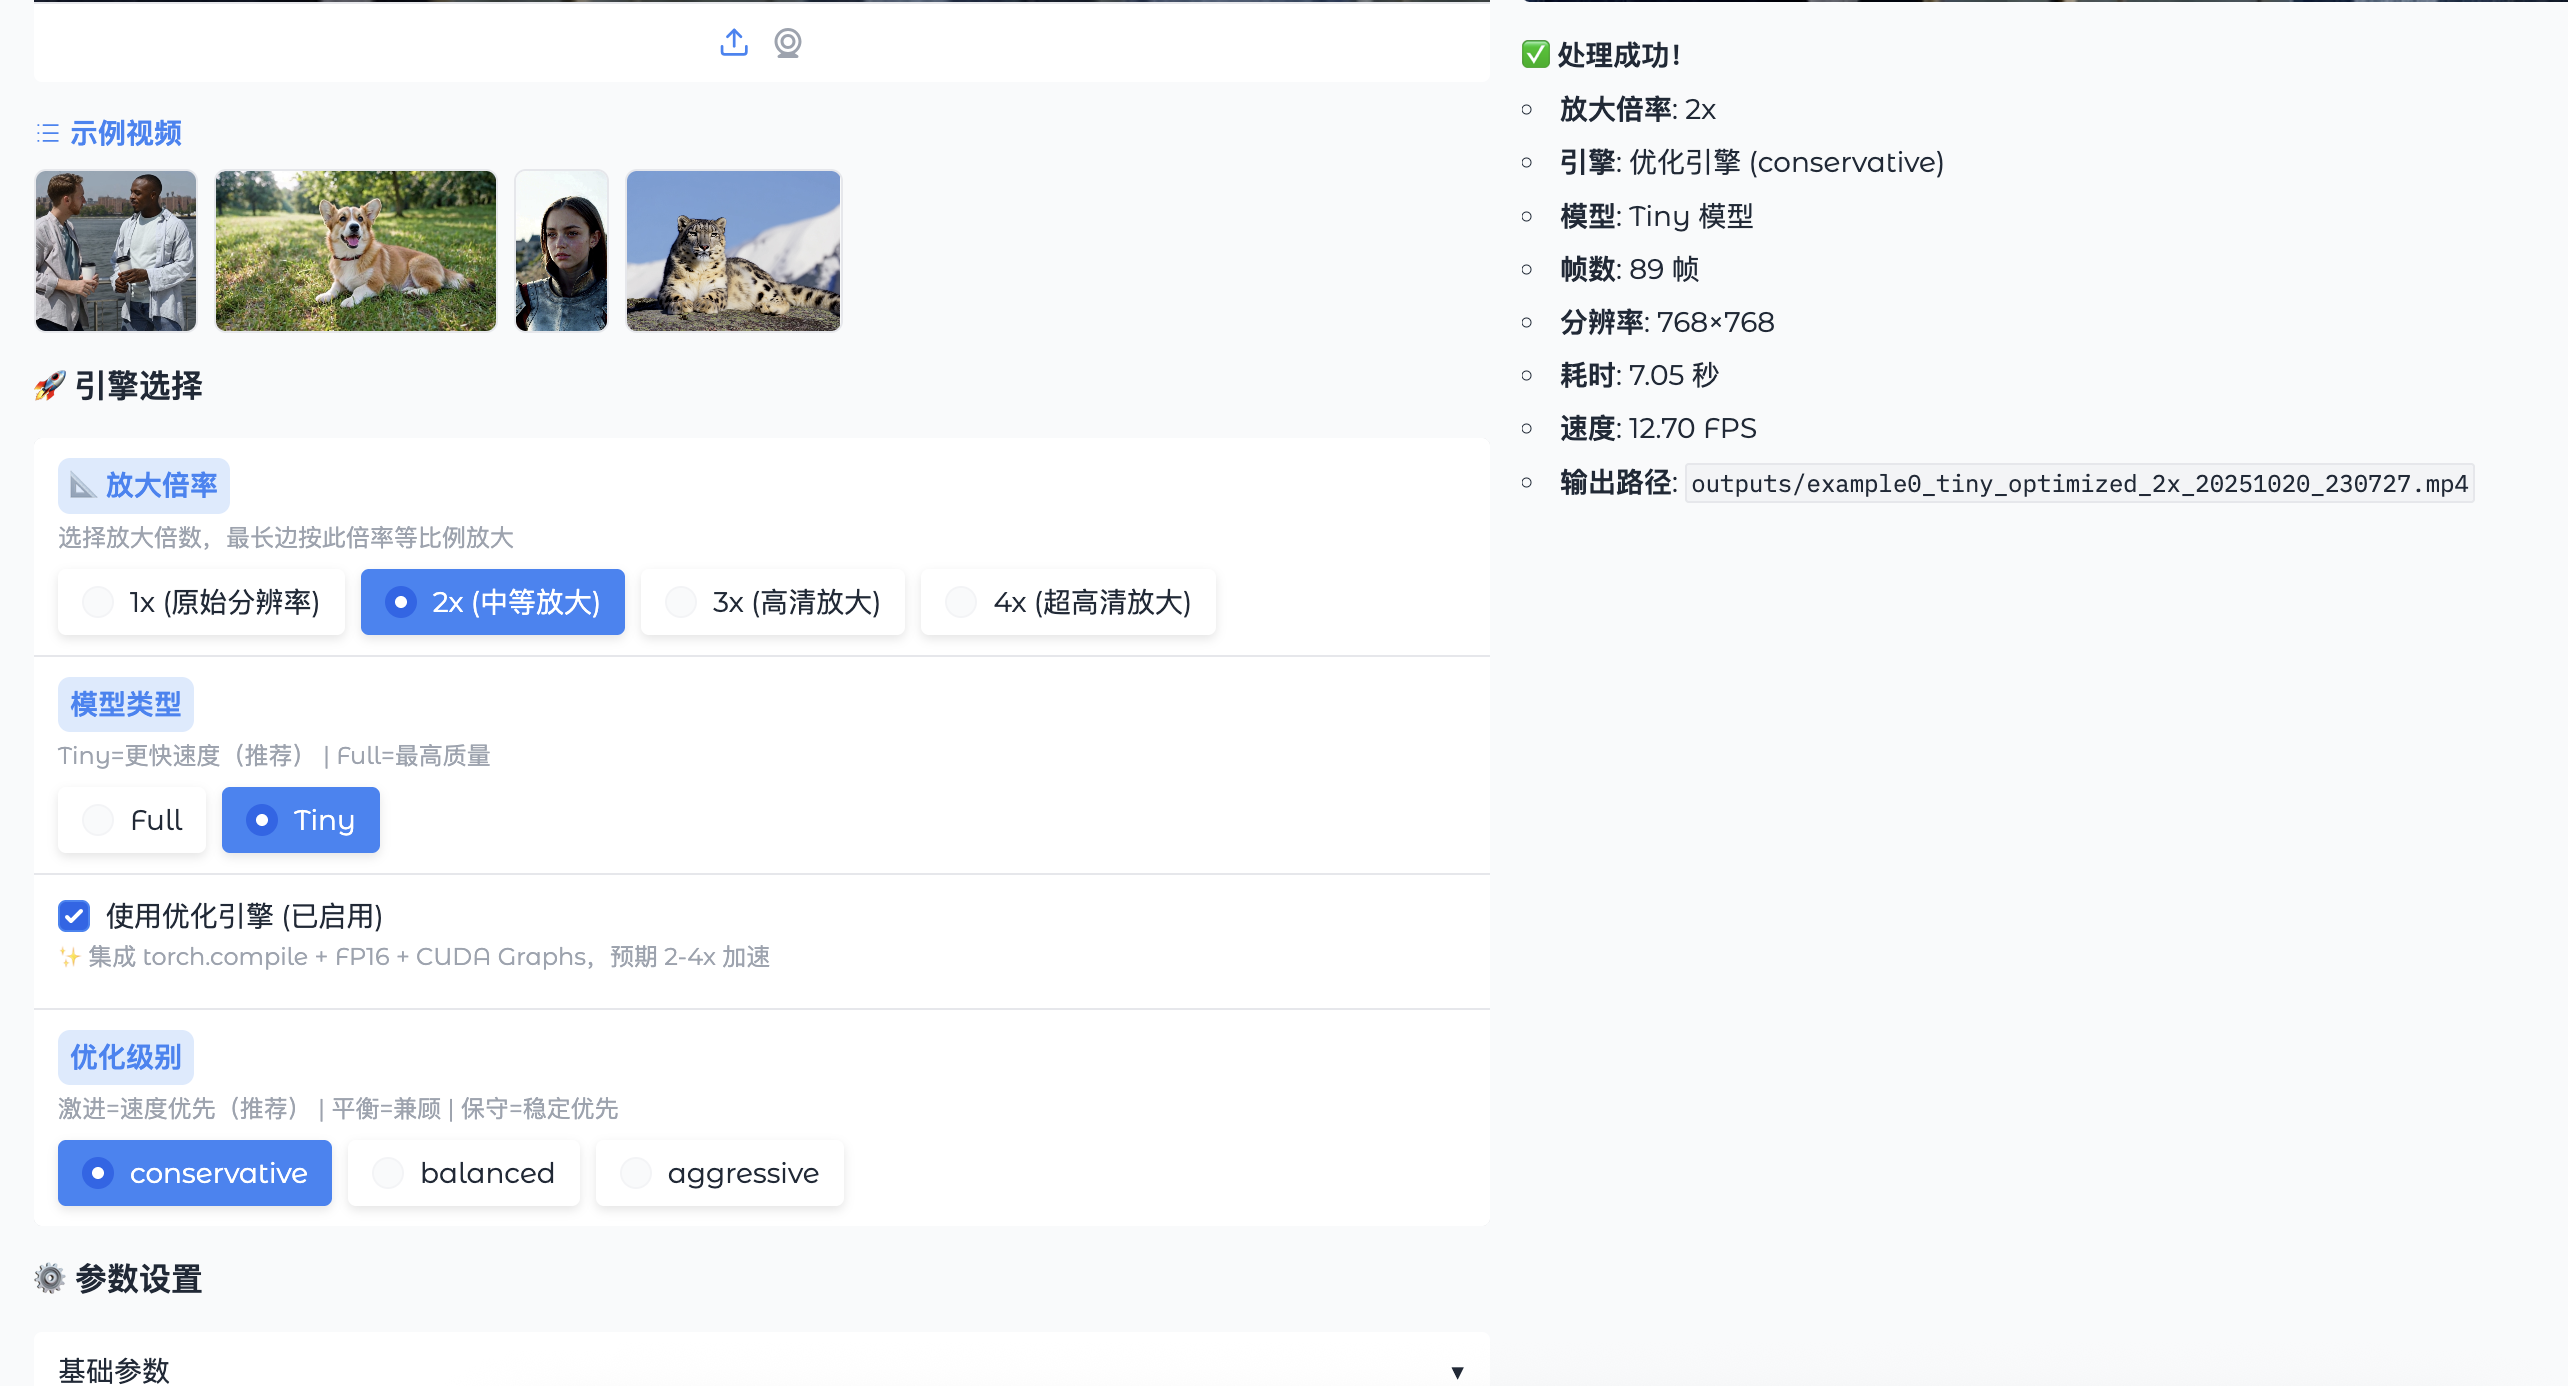Pick the snow leopard example video
2568x1386 pixels.
733,250
